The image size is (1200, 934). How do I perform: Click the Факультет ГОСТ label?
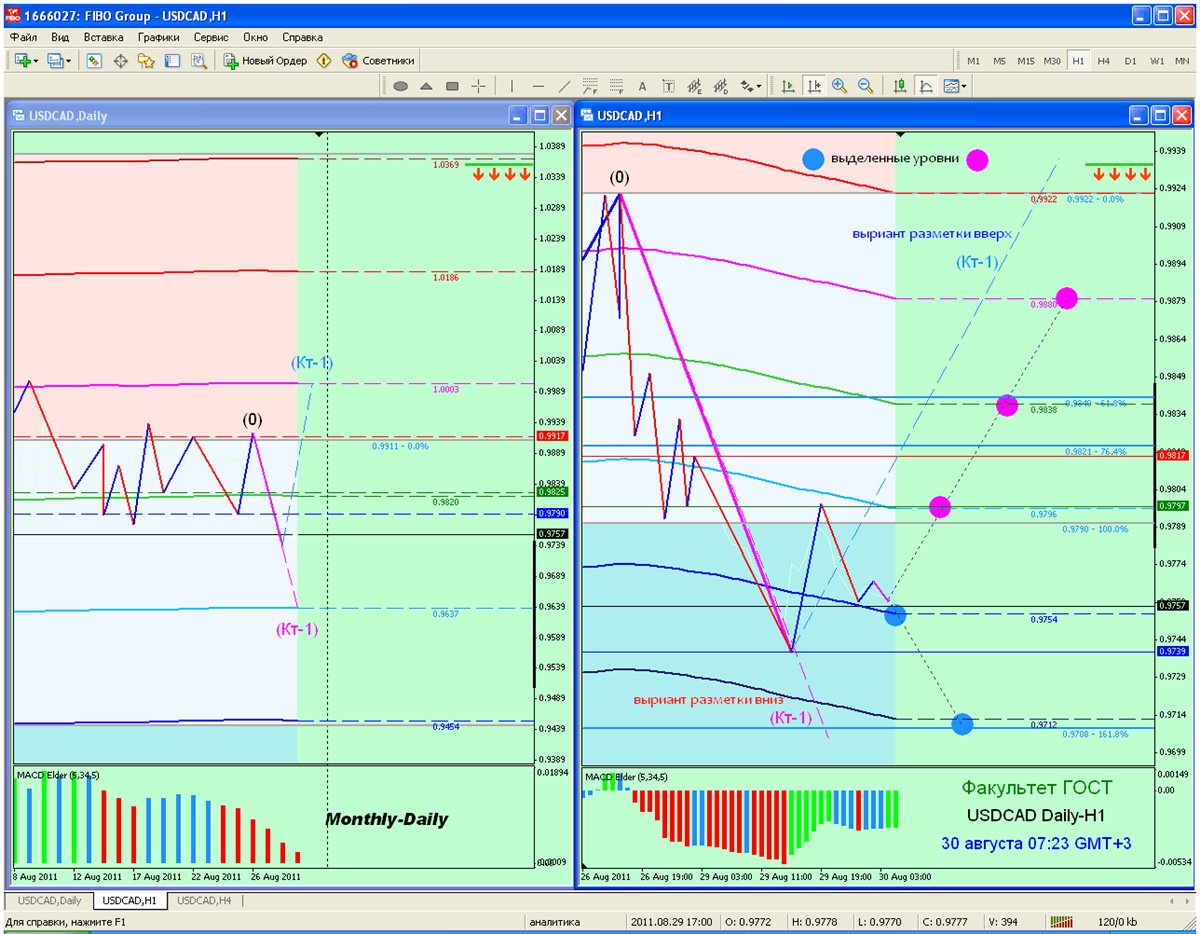(1035, 787)
